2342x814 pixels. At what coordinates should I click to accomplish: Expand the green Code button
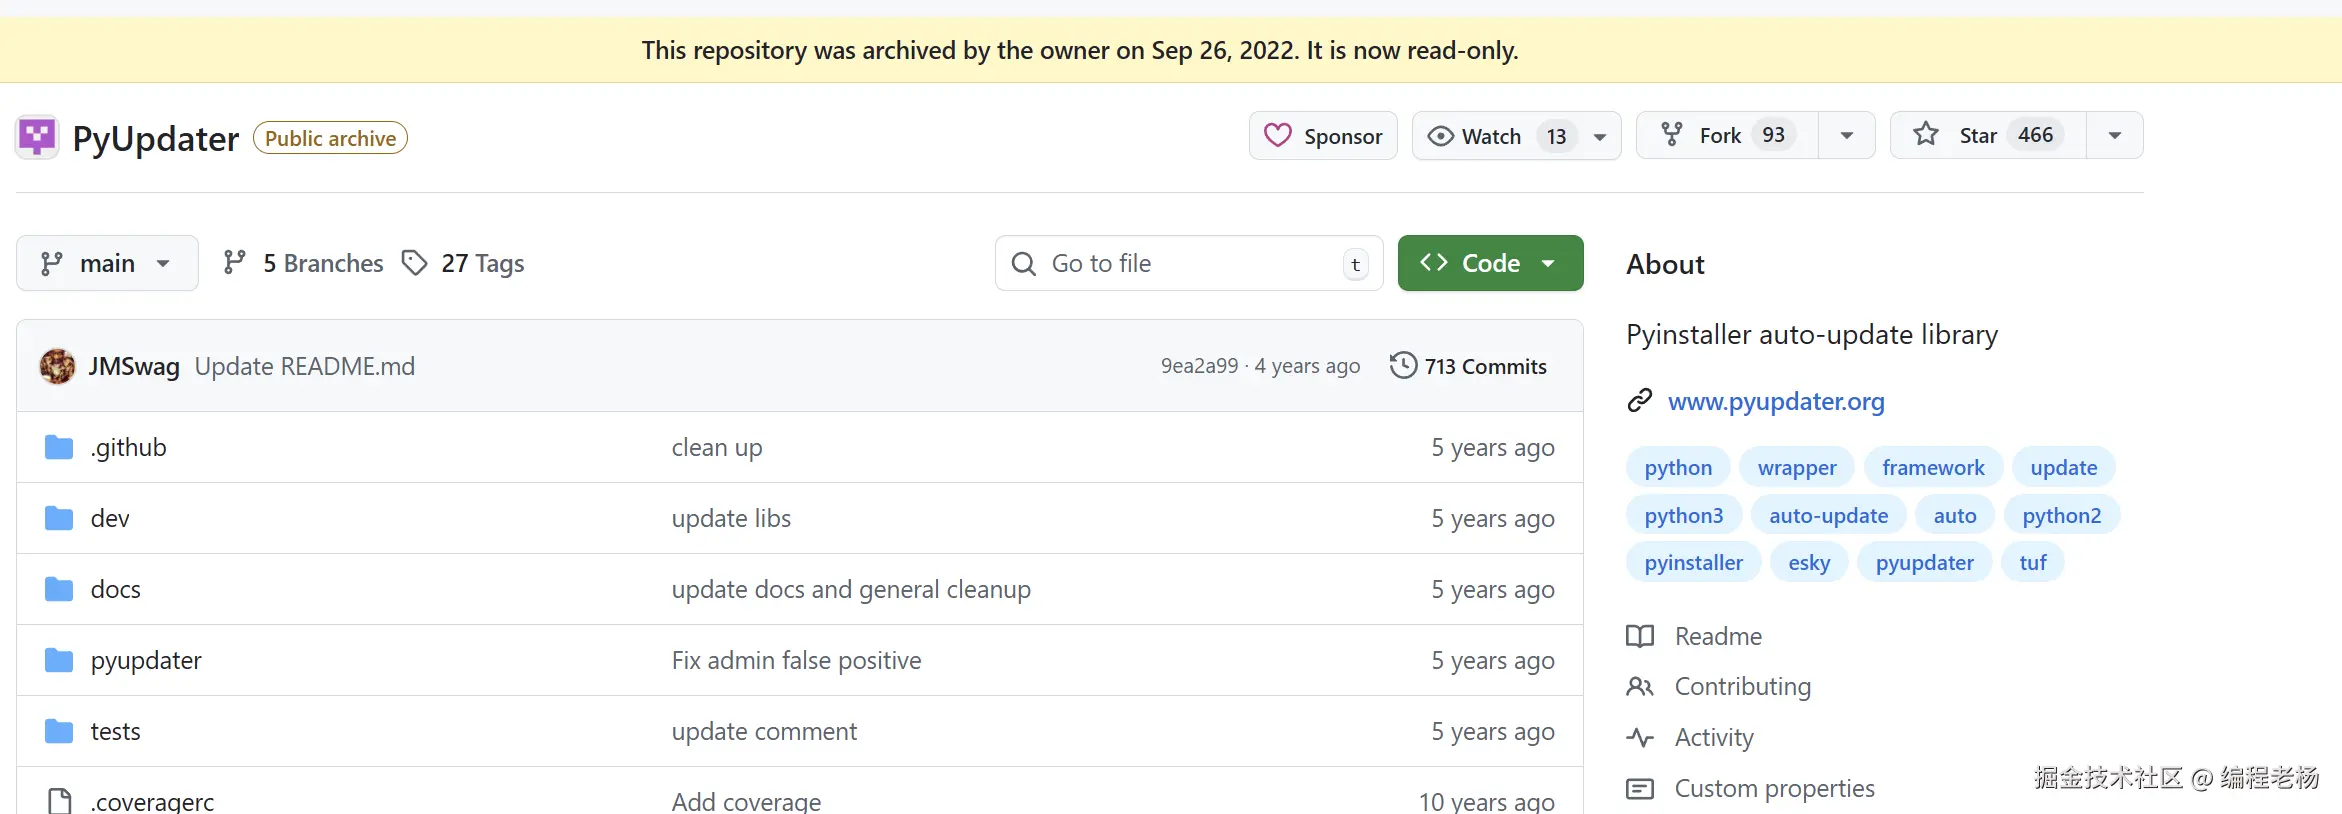tap(1490, 263)
